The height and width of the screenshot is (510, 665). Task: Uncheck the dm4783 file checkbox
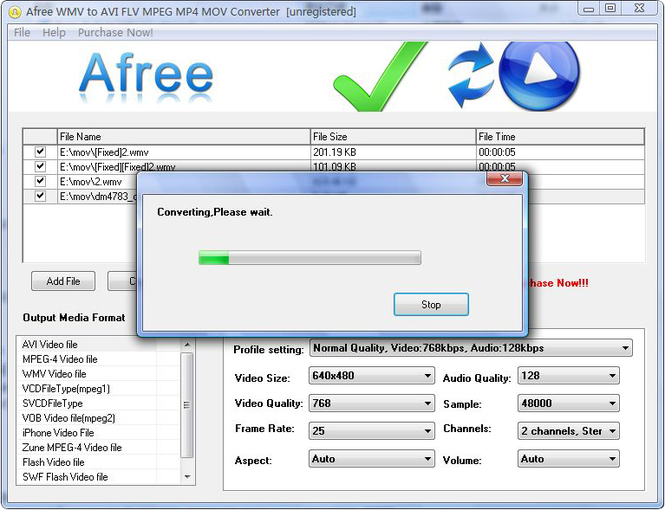click(x=40, y=196)
